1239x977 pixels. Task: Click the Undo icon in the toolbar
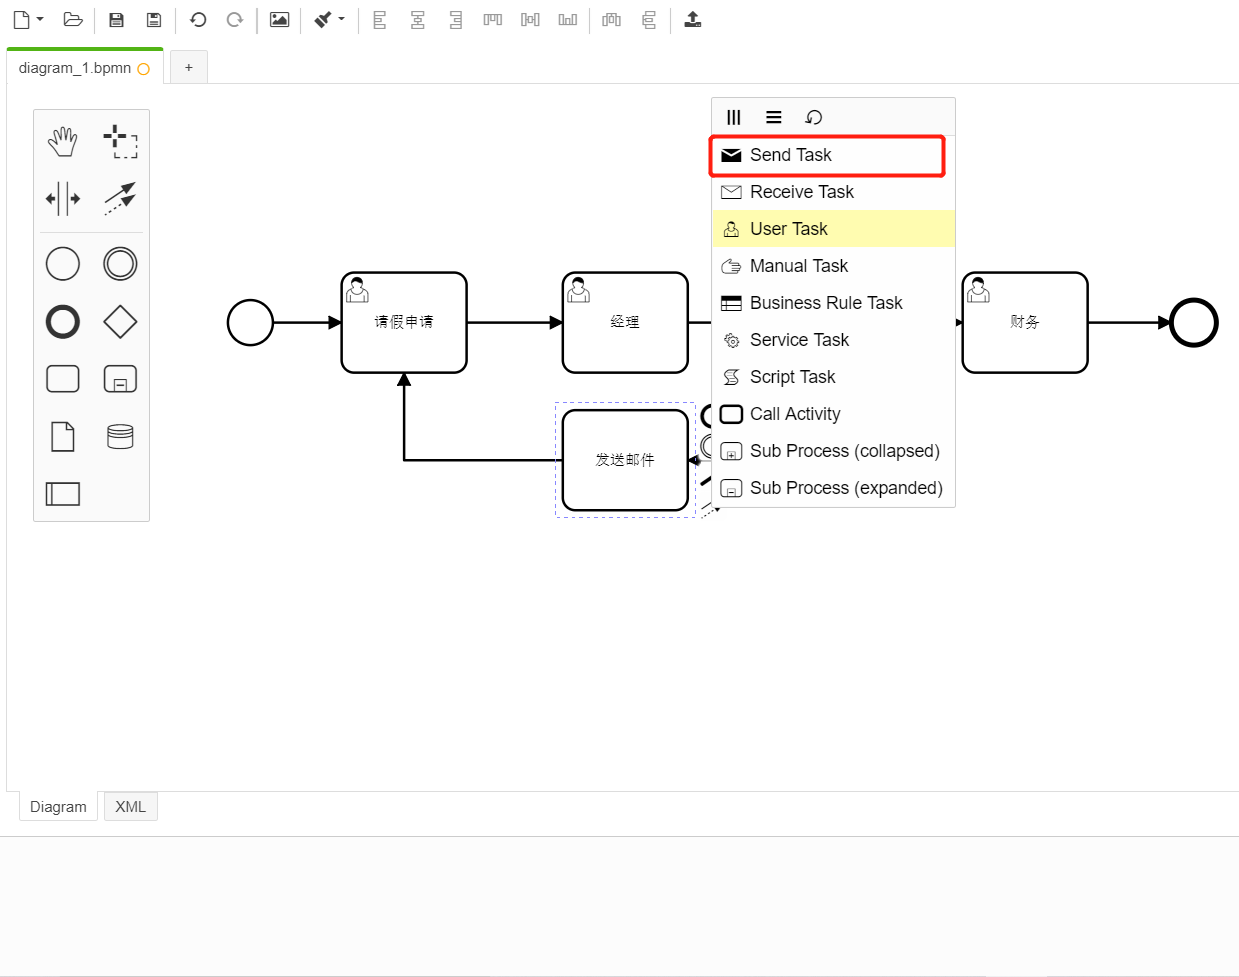tap(198, 19)
